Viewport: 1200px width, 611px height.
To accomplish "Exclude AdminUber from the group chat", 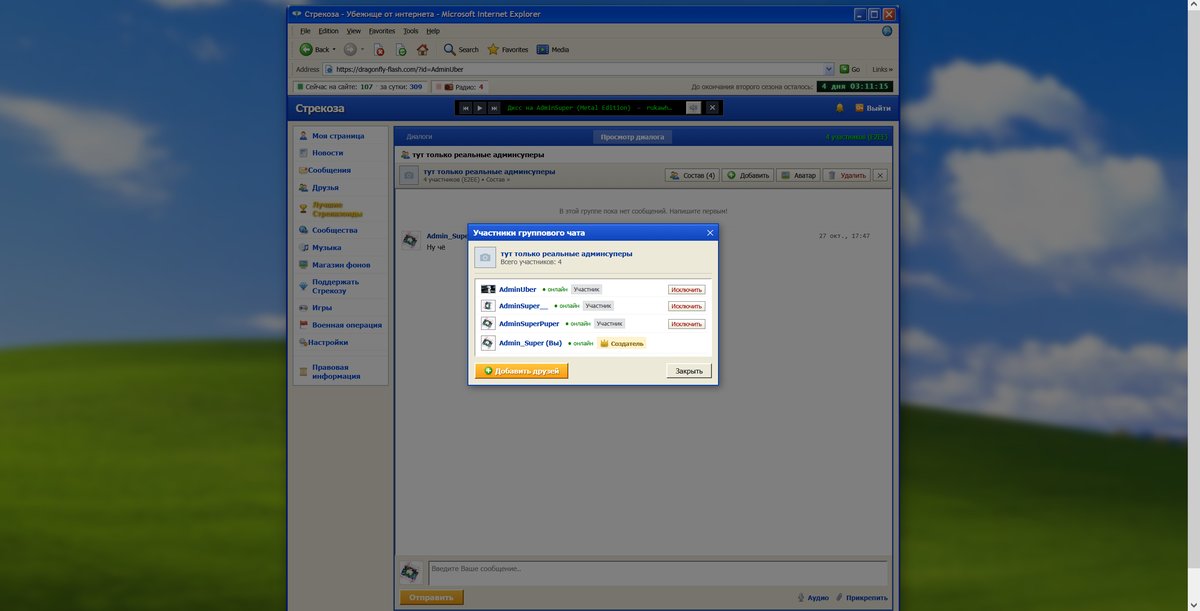I will 687,290.
